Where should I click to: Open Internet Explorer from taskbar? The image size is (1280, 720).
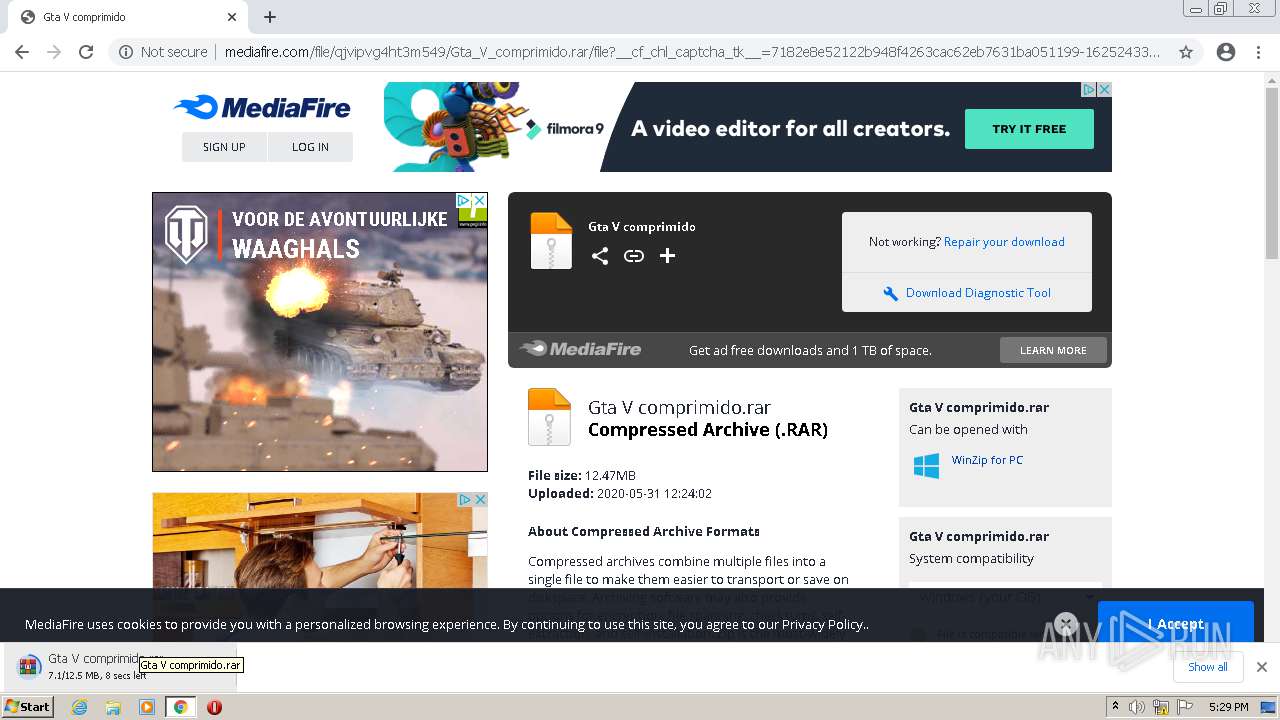click(79, 707)
